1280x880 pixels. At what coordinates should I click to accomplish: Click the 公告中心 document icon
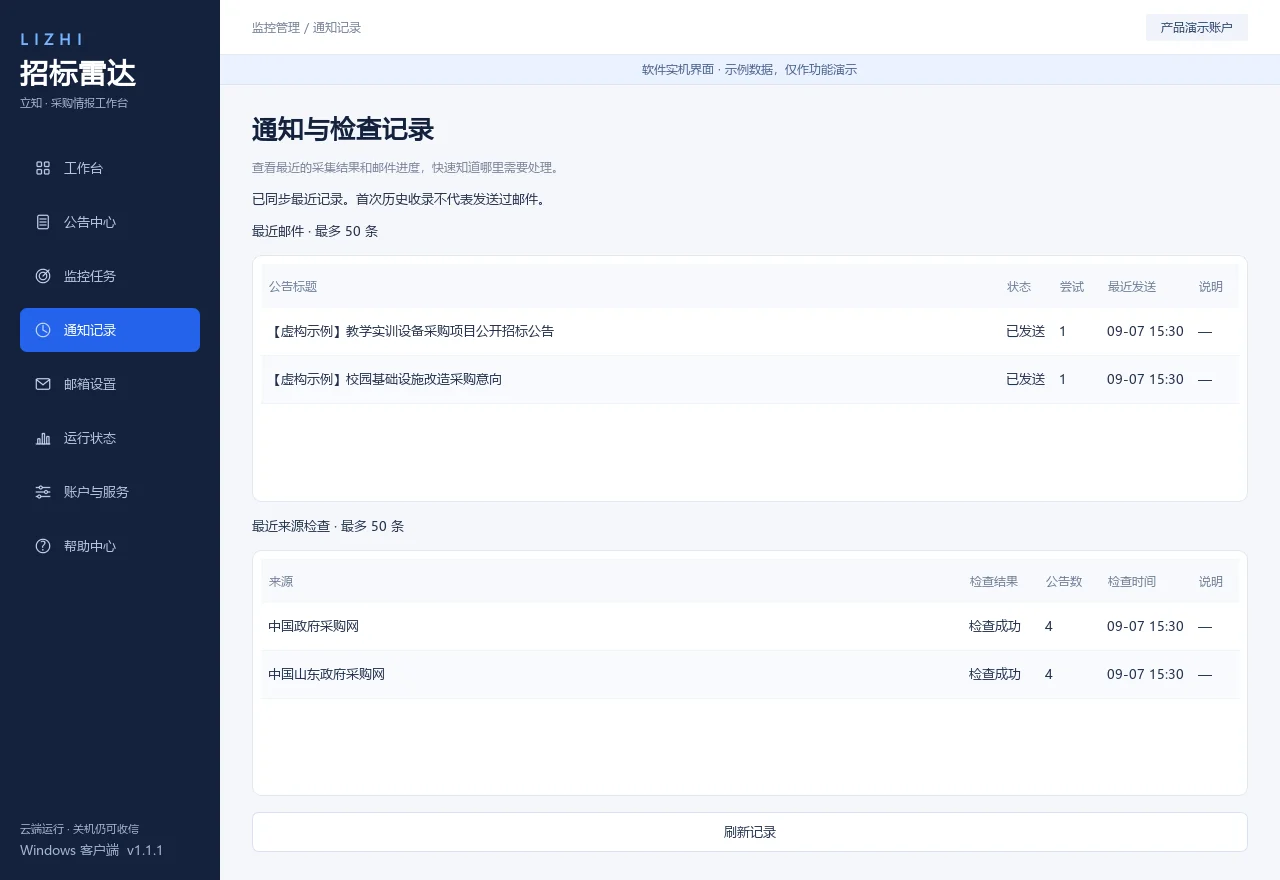tap(43, 222)
